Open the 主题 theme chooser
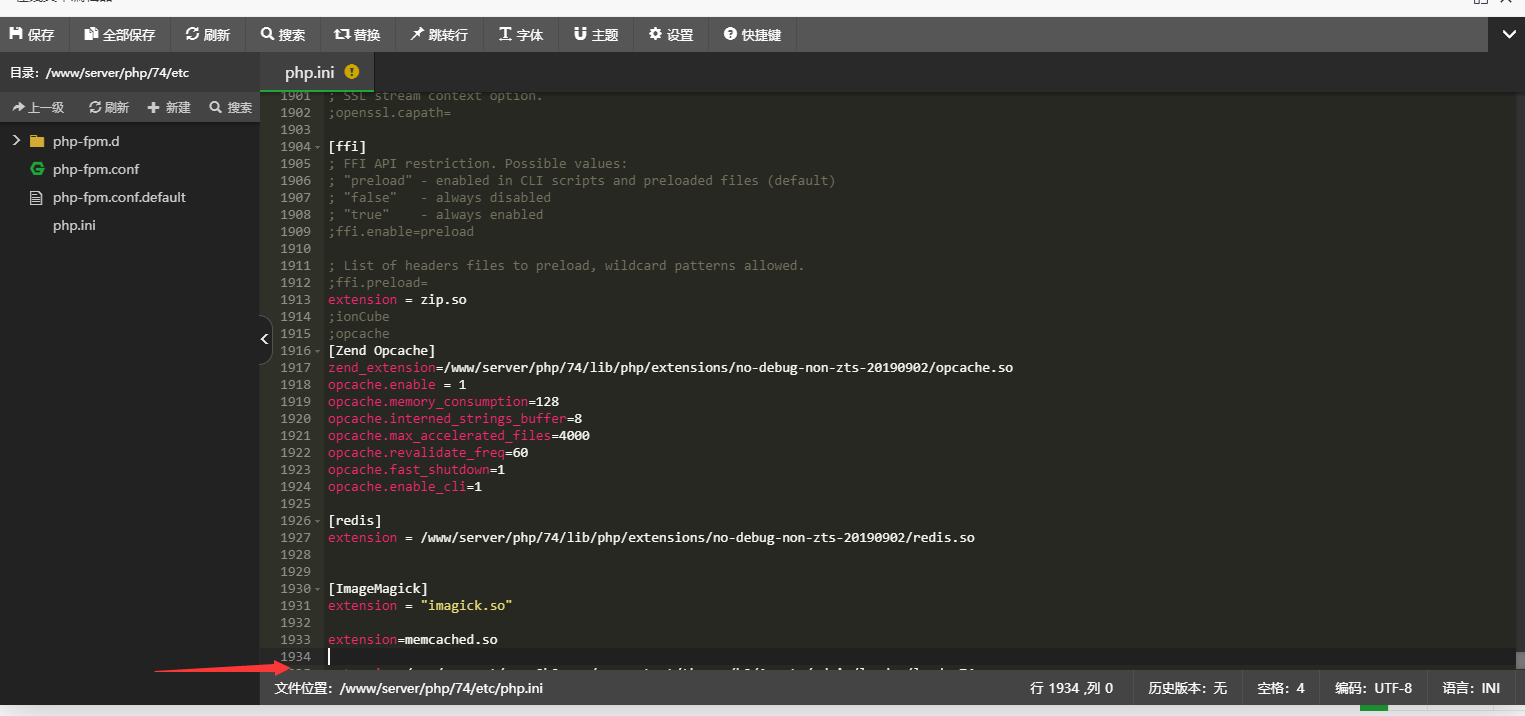 tap(596, 35)
